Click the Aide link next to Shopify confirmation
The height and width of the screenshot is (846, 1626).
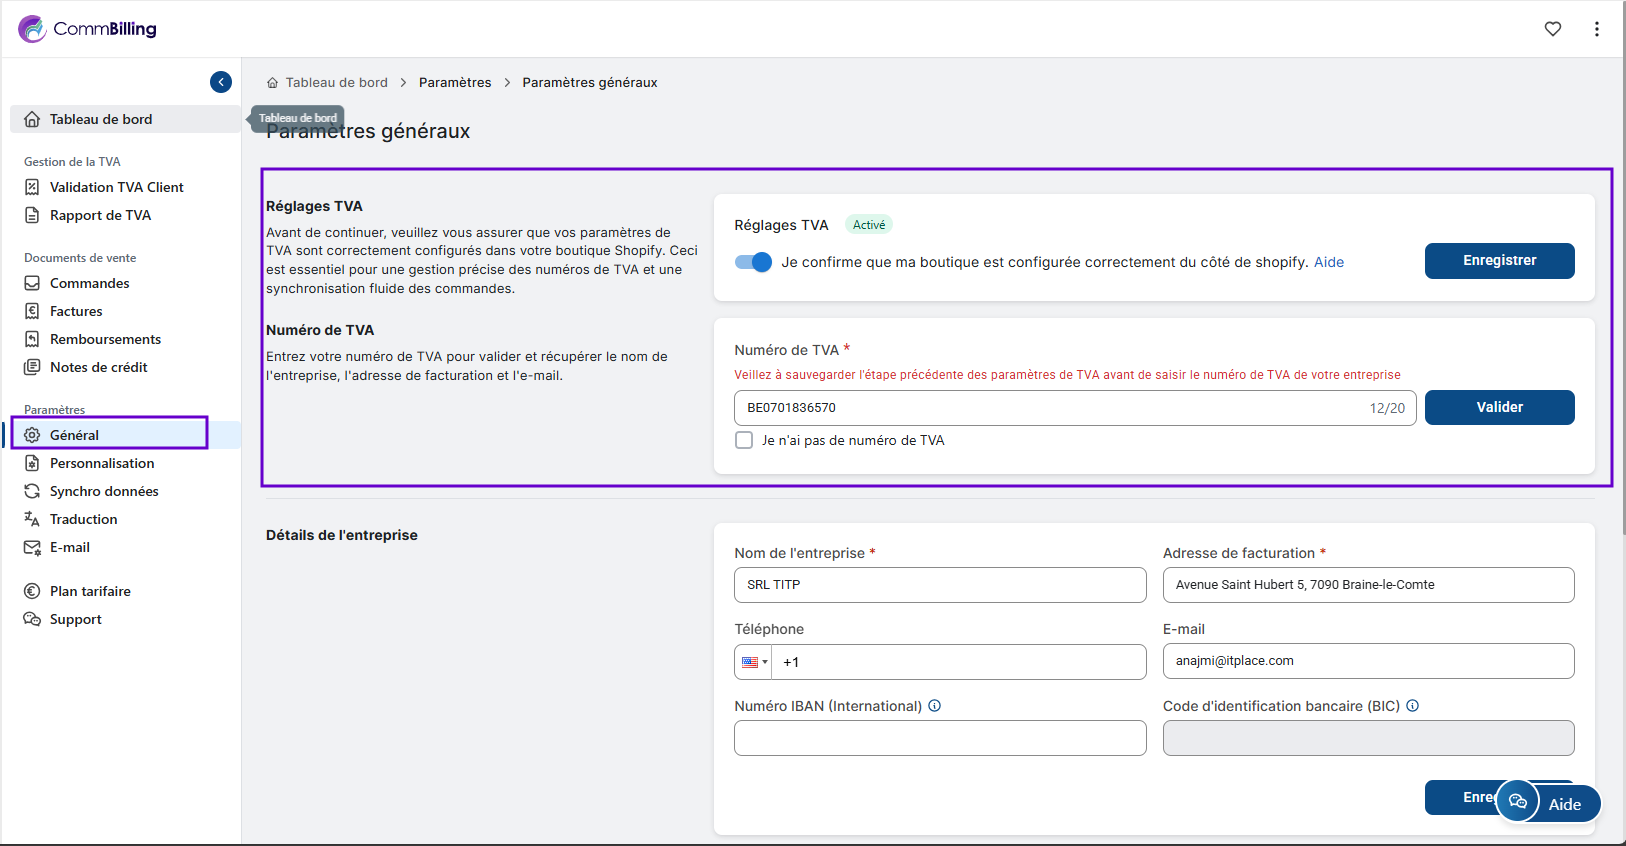[x=1328, y=262]
